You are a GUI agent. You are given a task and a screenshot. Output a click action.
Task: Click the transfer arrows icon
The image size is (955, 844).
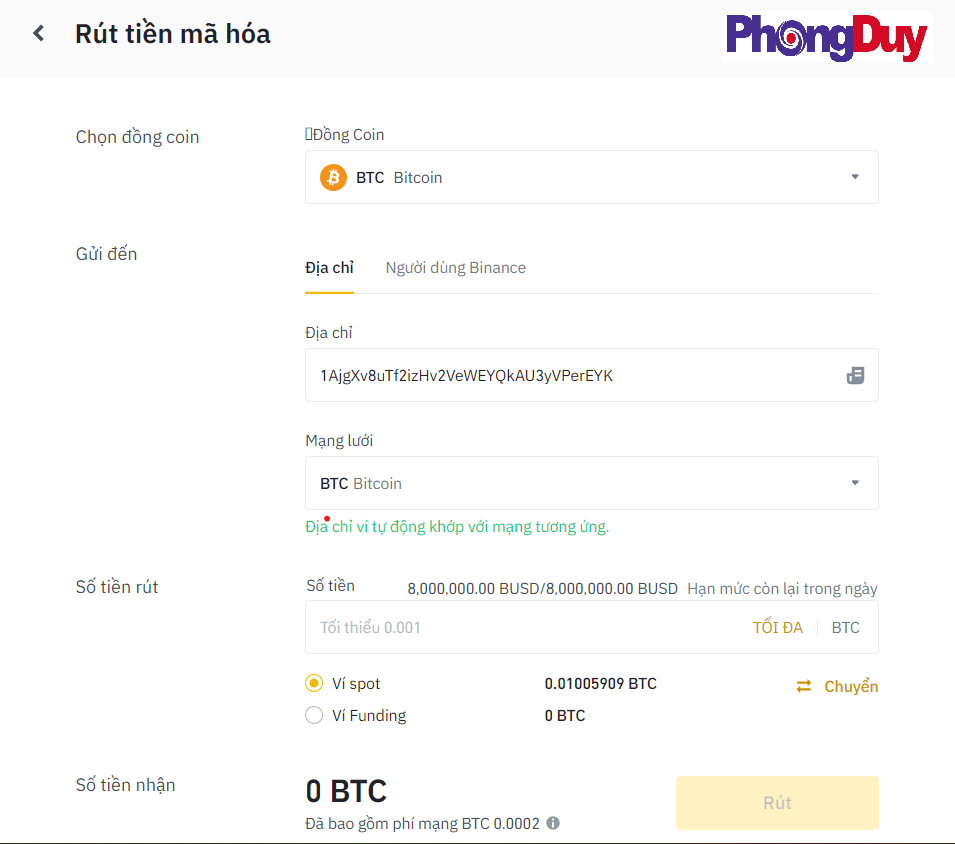804,686
